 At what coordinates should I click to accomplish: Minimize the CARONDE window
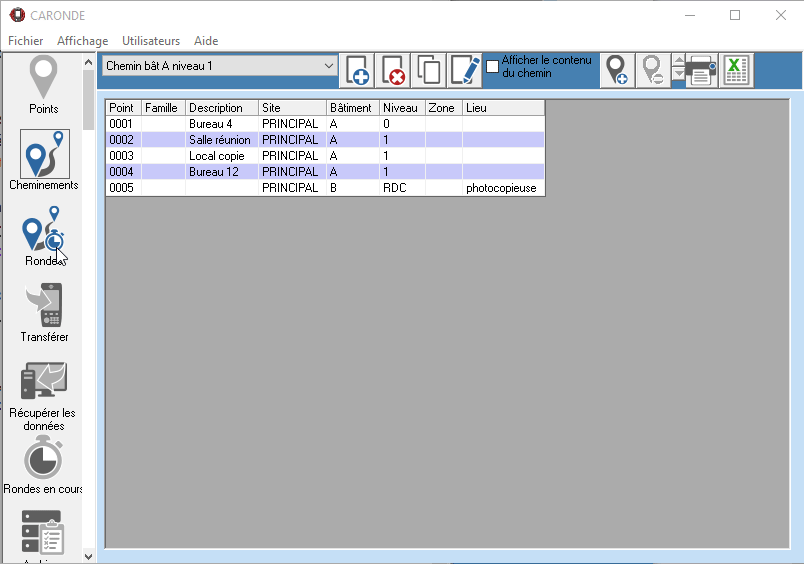690,15
